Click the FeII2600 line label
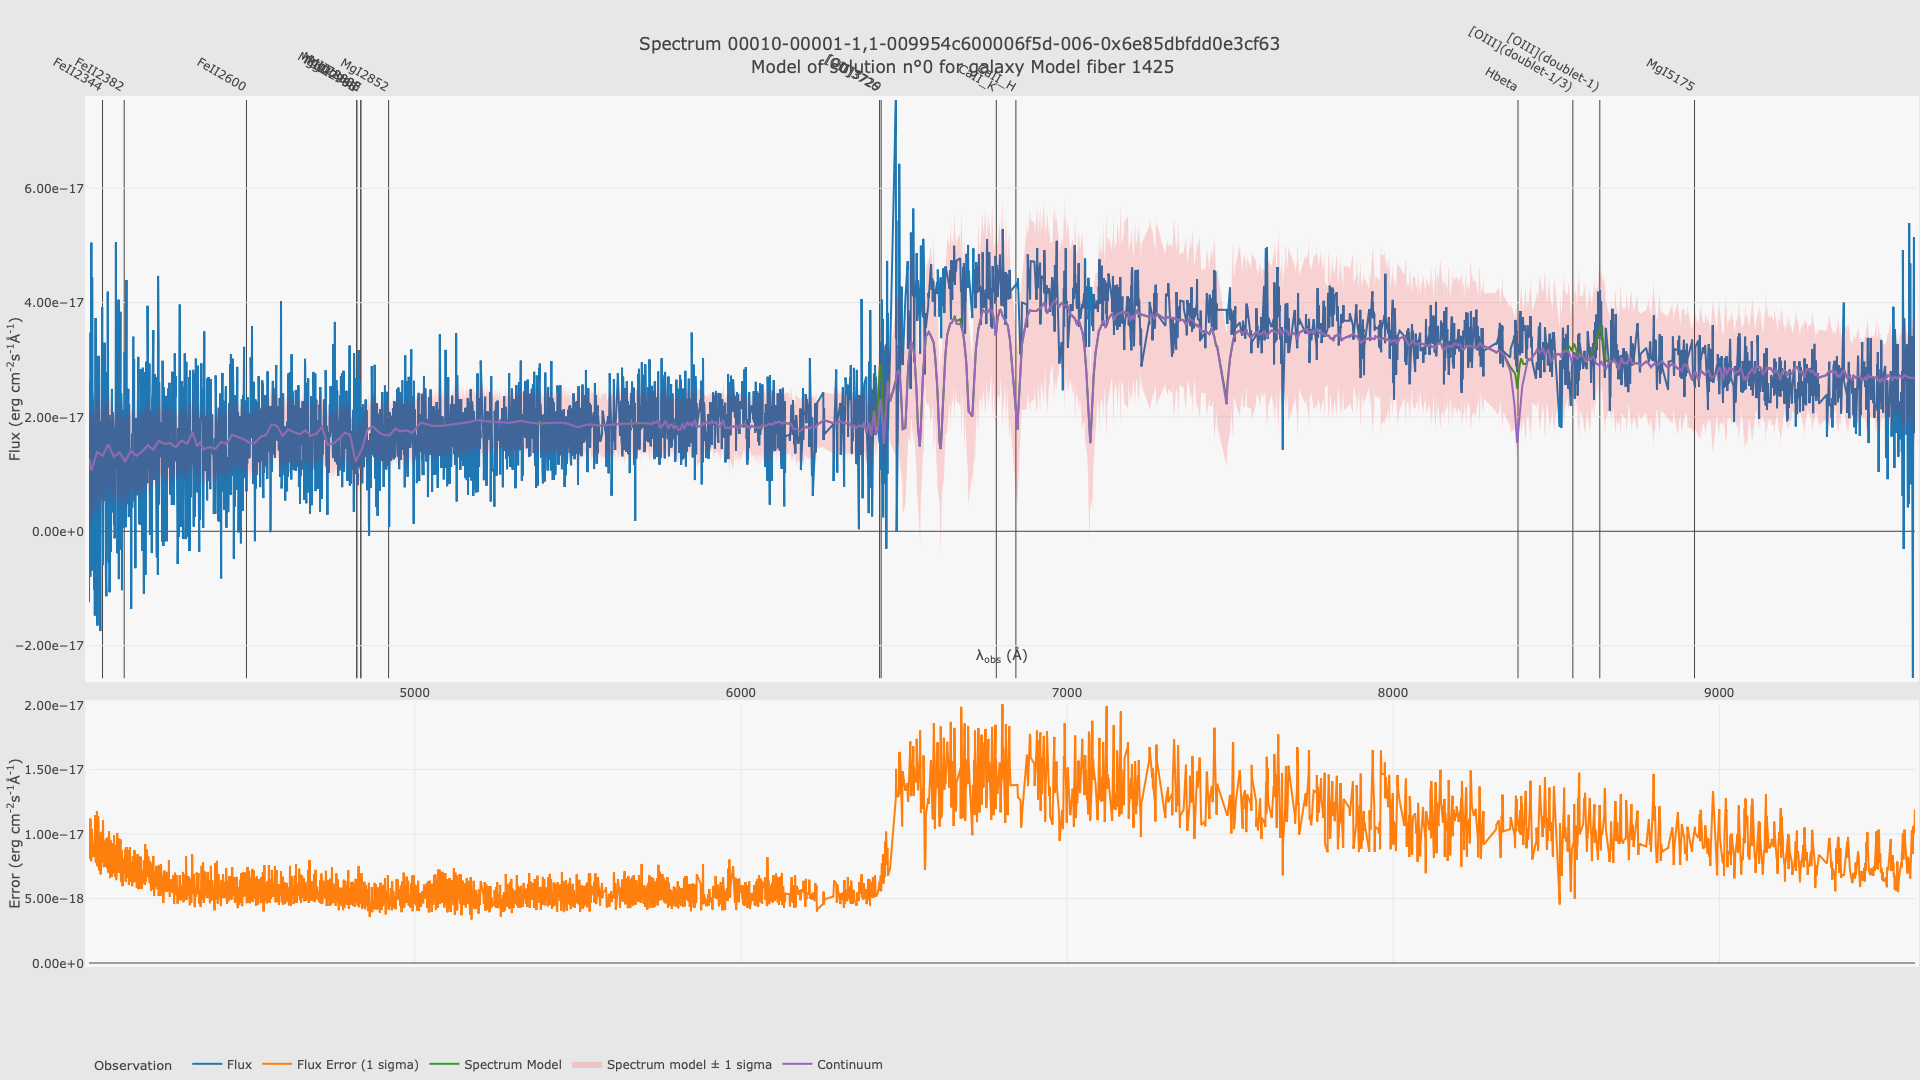1920x1080 pixels. [221, 75]
